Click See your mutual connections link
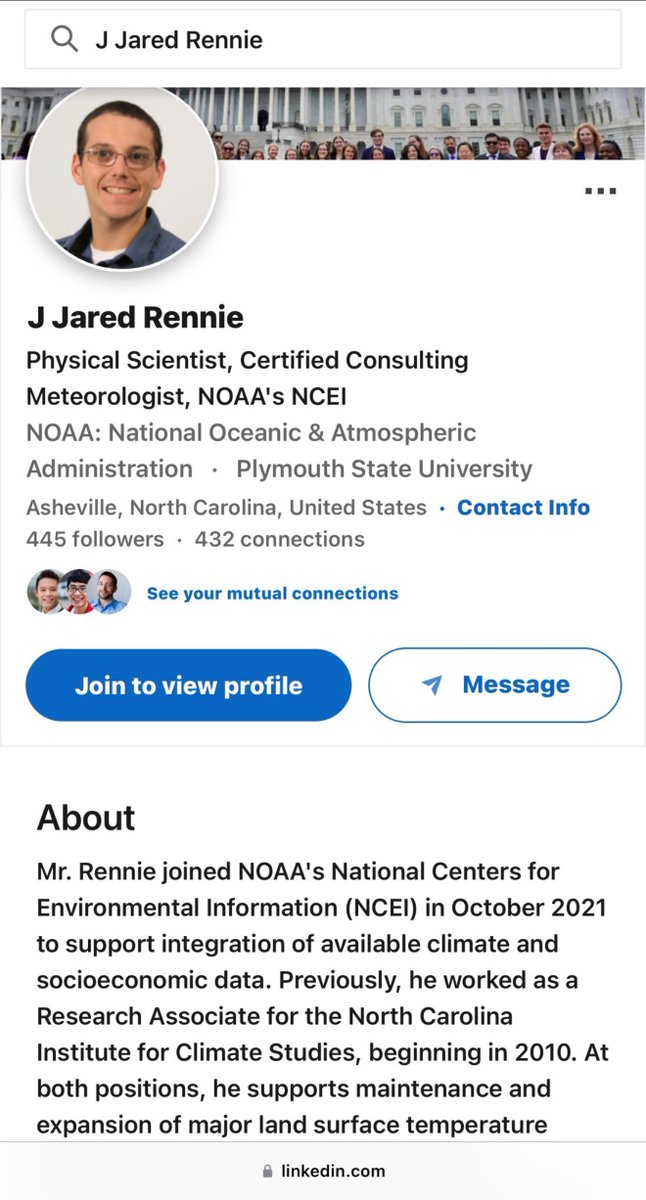 click(x=272, y=593)
